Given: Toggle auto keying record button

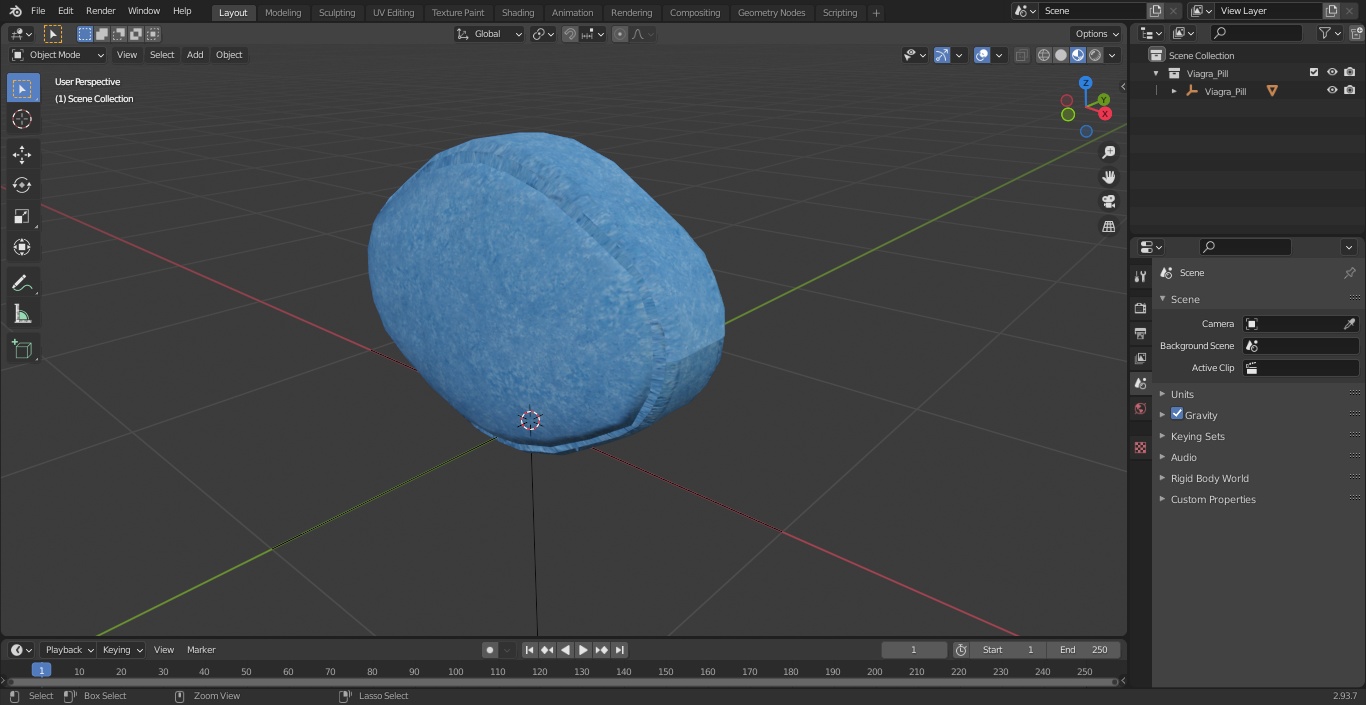Looking at the screenshot, I should [x=490, y=650].
